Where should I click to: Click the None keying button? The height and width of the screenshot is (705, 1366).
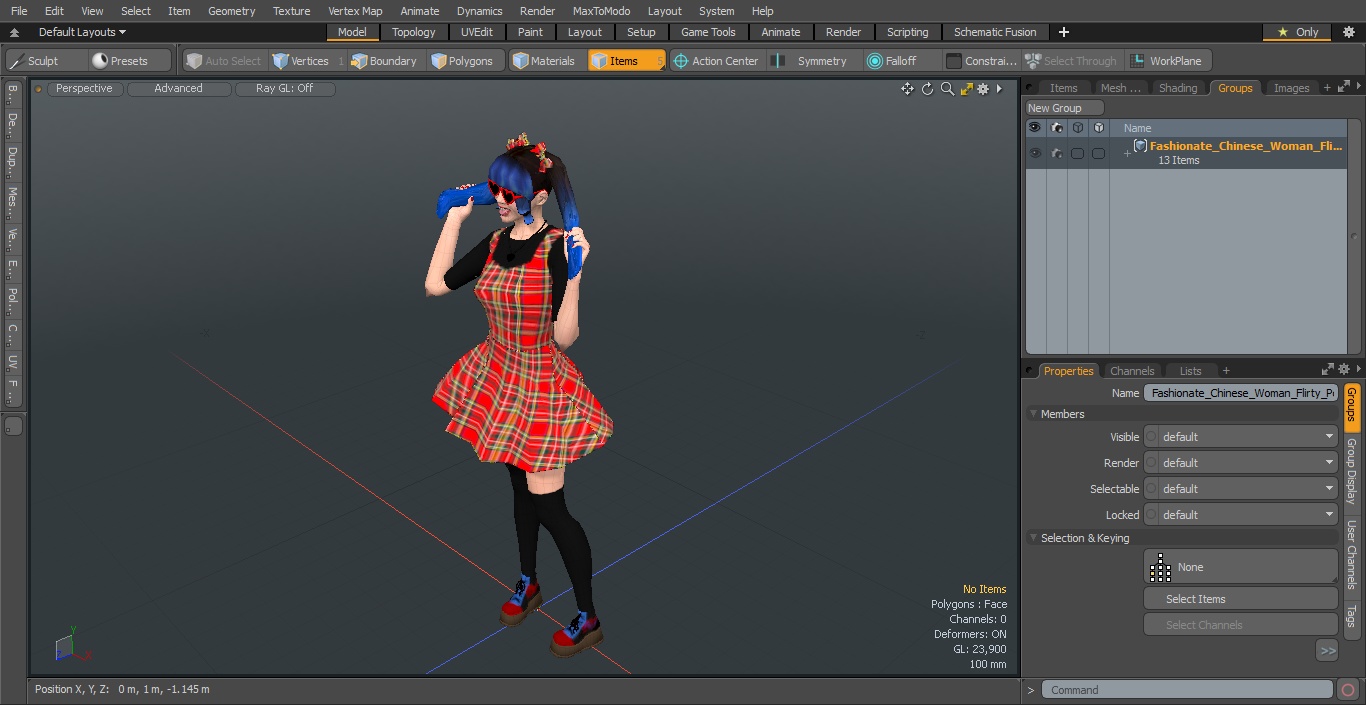1241,567
